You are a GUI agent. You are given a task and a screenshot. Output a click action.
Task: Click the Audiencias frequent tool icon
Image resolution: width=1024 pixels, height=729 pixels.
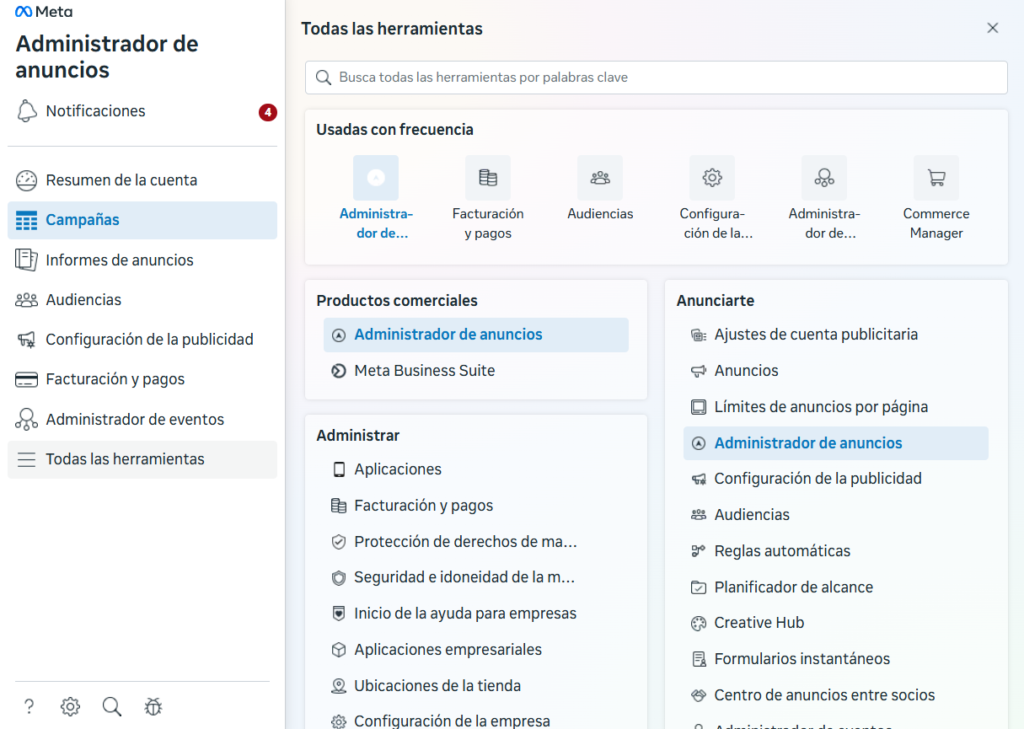[600, 178]
